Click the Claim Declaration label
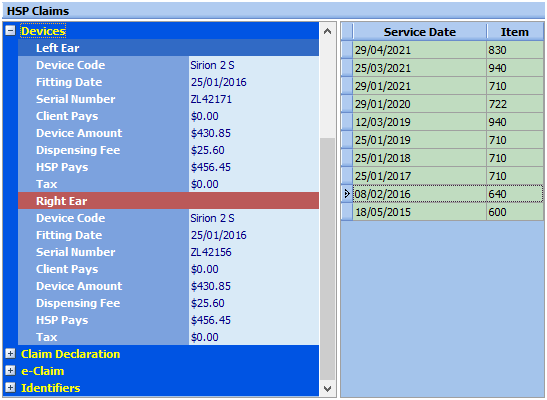This screenshot has width=547, height=400. (x=70, y=354)
